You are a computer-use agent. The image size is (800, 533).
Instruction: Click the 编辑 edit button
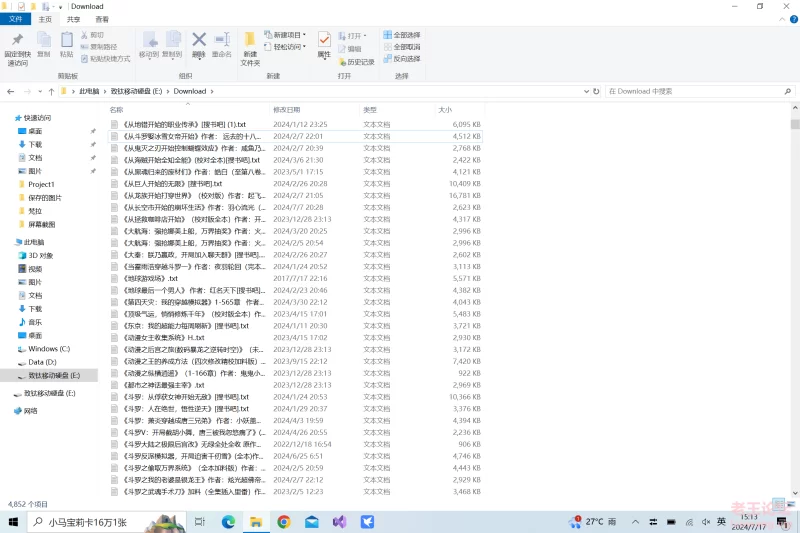point(349,49)
